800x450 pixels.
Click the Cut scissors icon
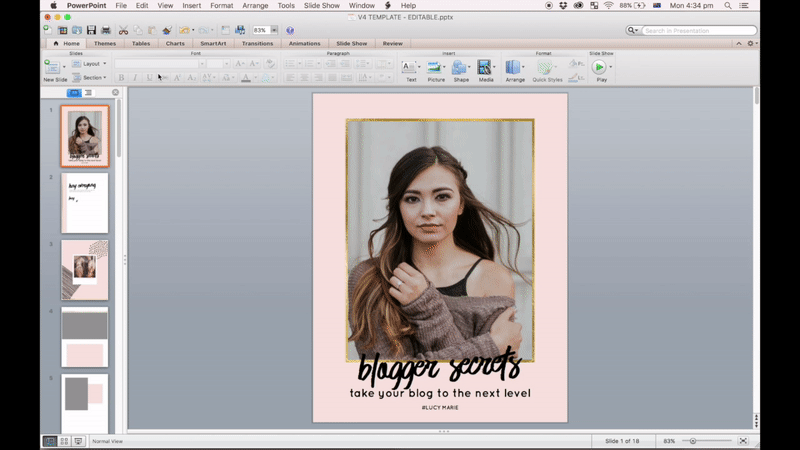click(x=123, y=31)
